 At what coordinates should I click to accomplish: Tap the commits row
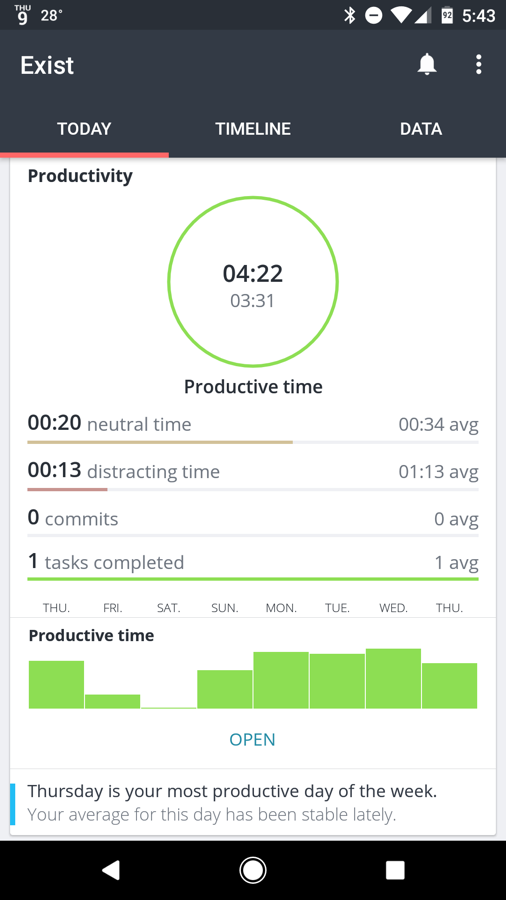coord(253,520)
